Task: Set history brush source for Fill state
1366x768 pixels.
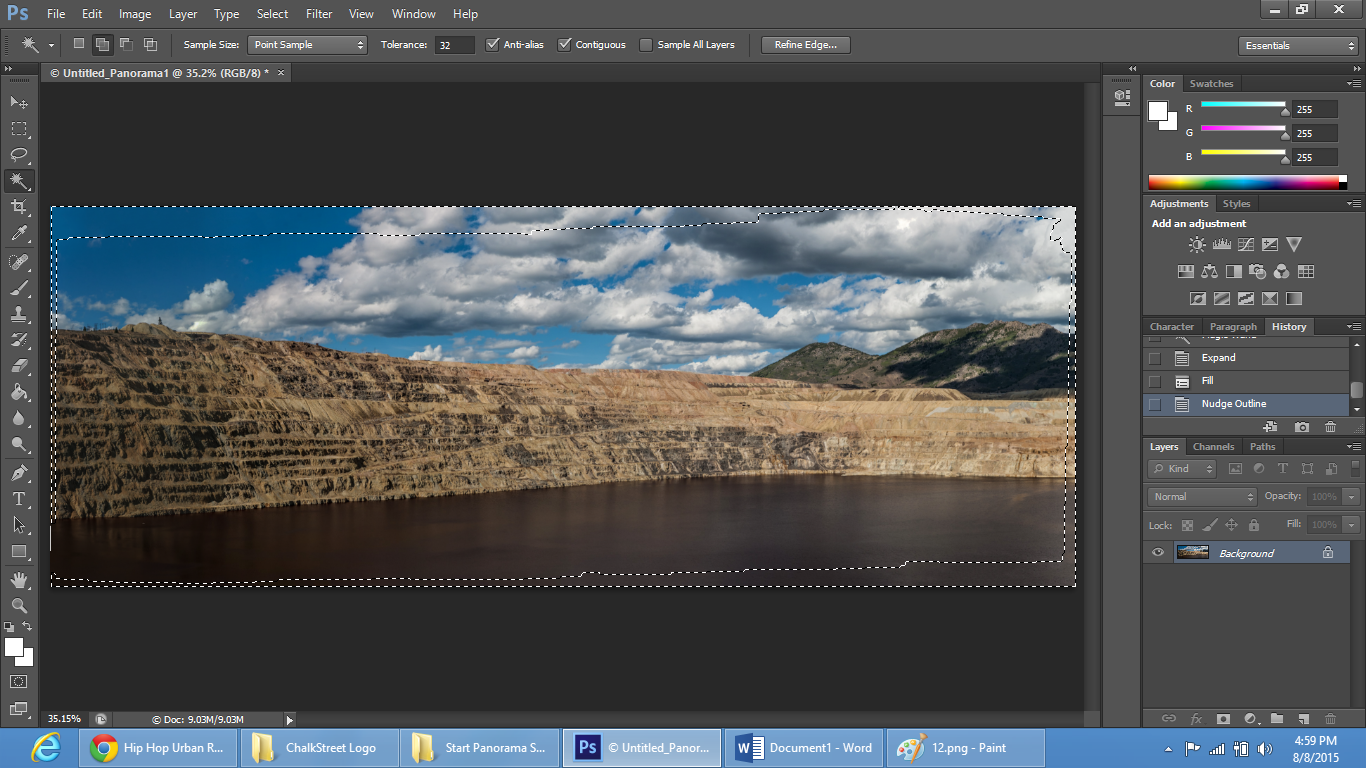Action: point(1155,381)
